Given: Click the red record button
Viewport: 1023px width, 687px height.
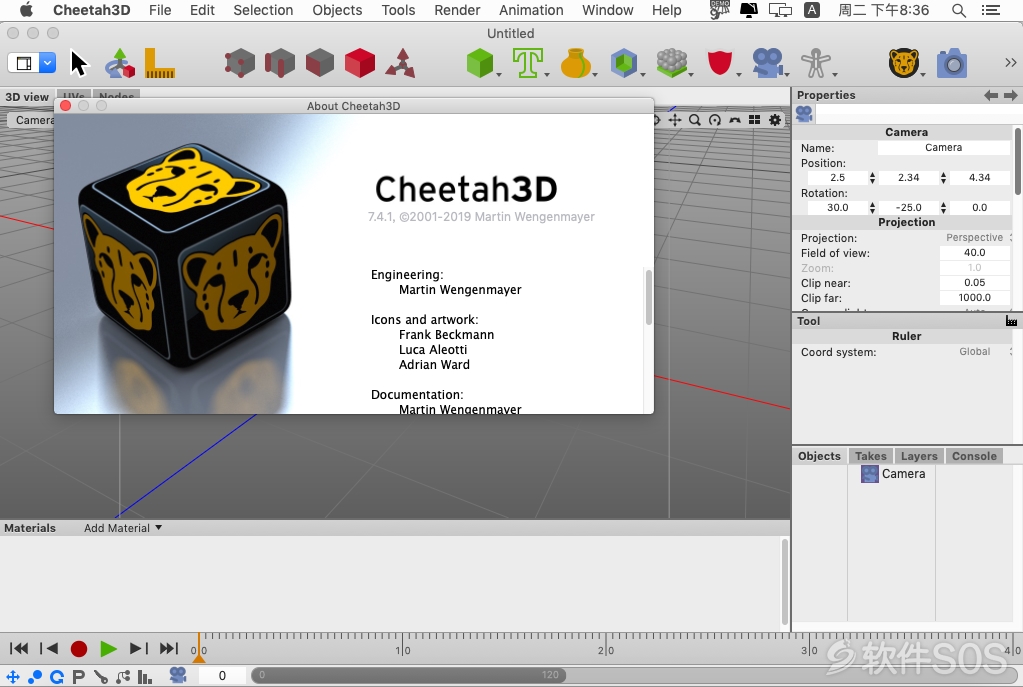Looking at the screenshot, I should tap(79, 649).
